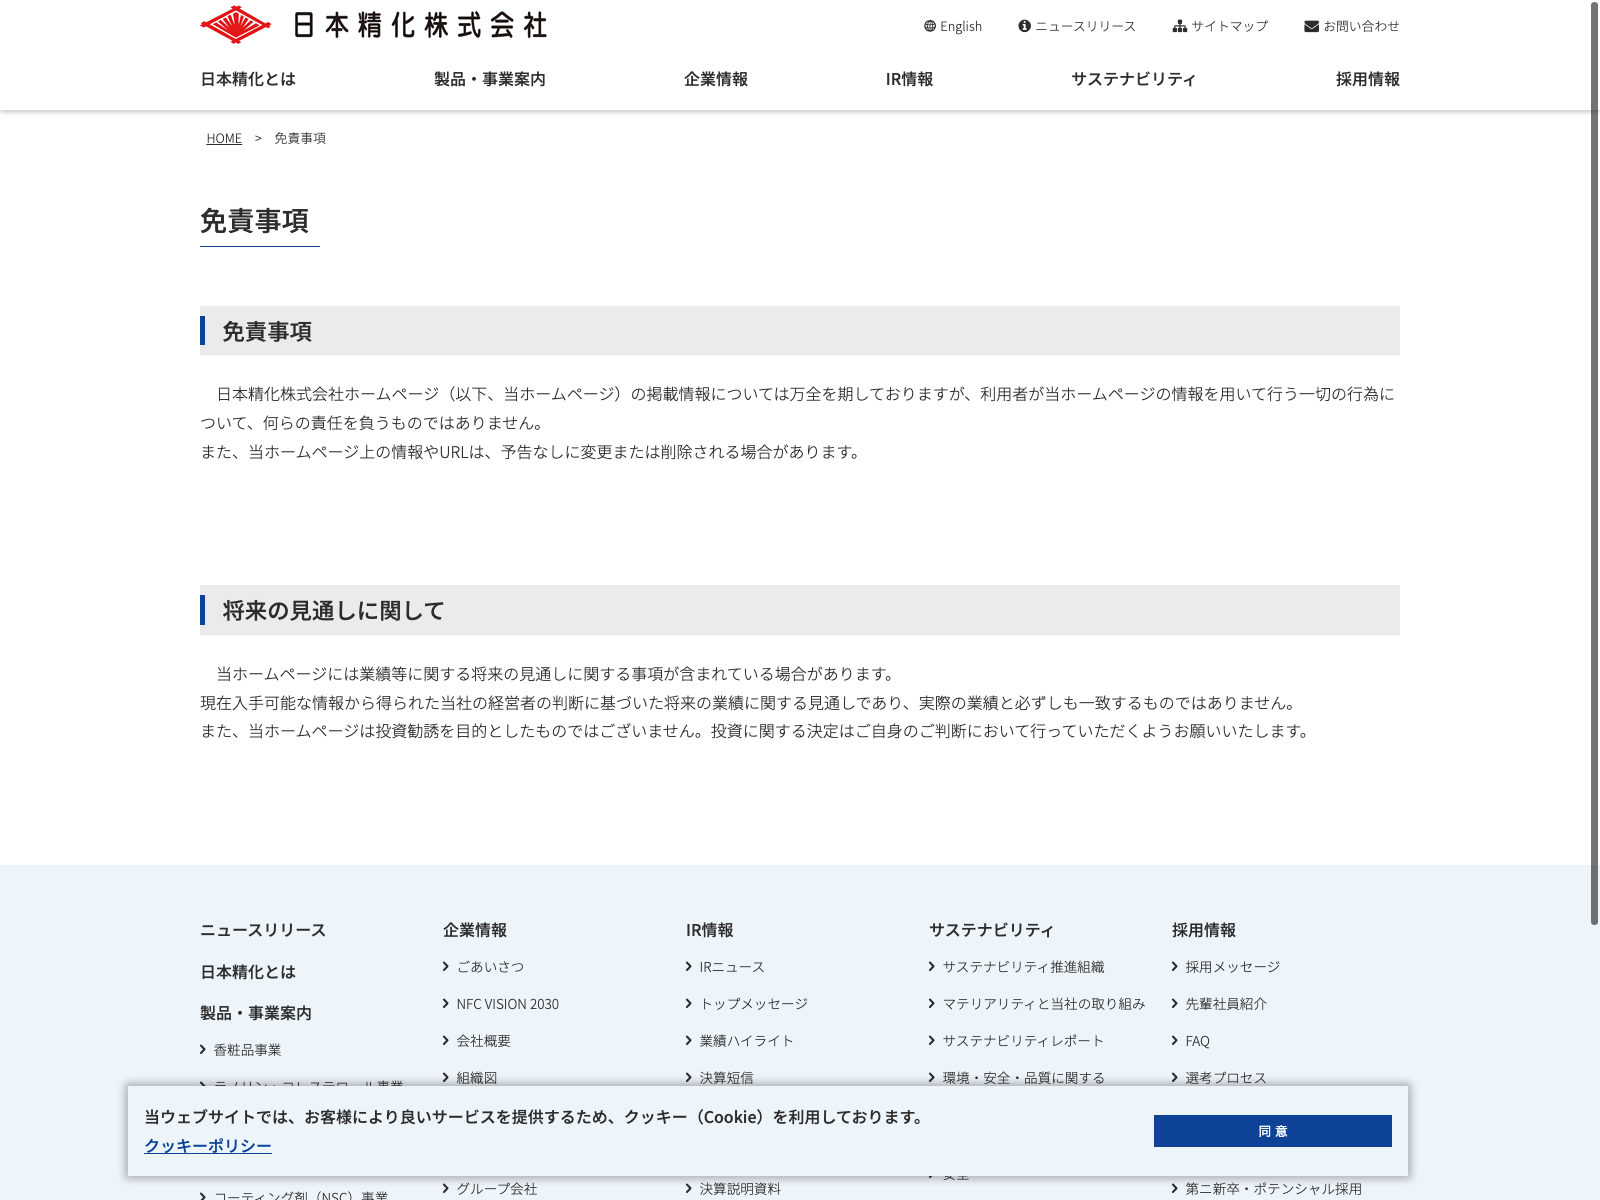This screenshot has width=1600, height=1200.
Task: Click the chevron beside IRニュース
Action: click(689, 966)
